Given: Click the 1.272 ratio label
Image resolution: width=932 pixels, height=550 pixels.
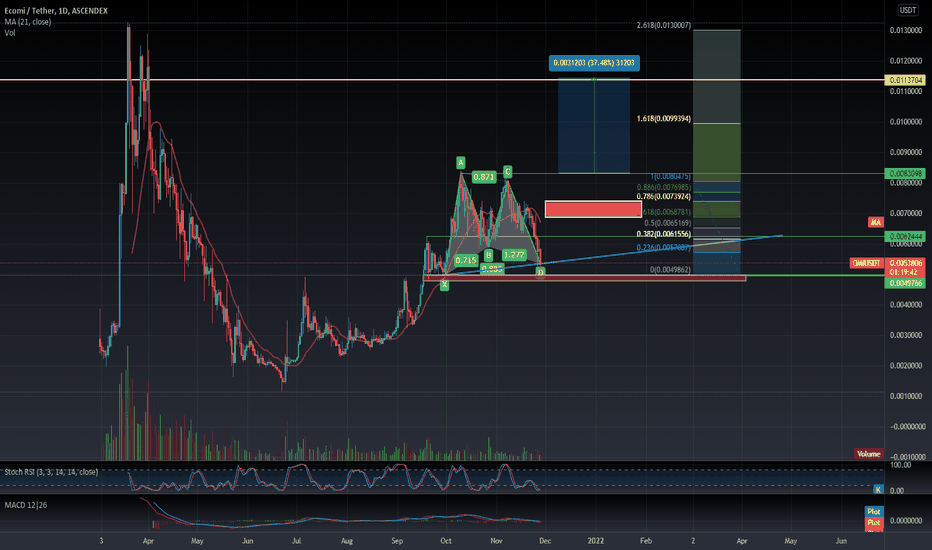Looking at the screenshot, I should point(514,254).
